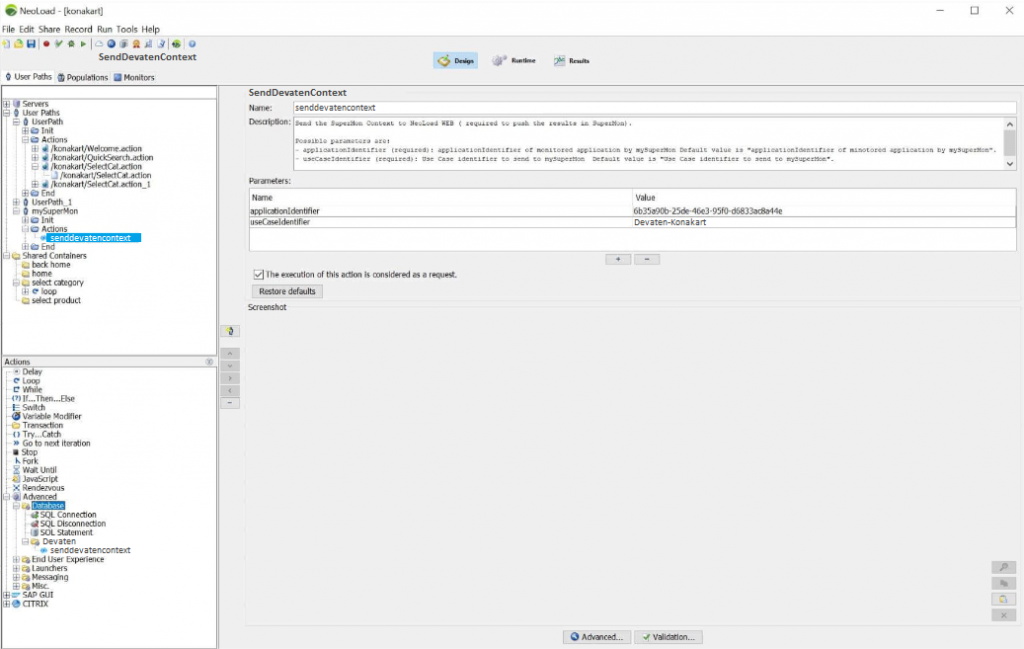Select the Try...Catch action
The image size is (1024, 649).
click(x=41, y=434)
